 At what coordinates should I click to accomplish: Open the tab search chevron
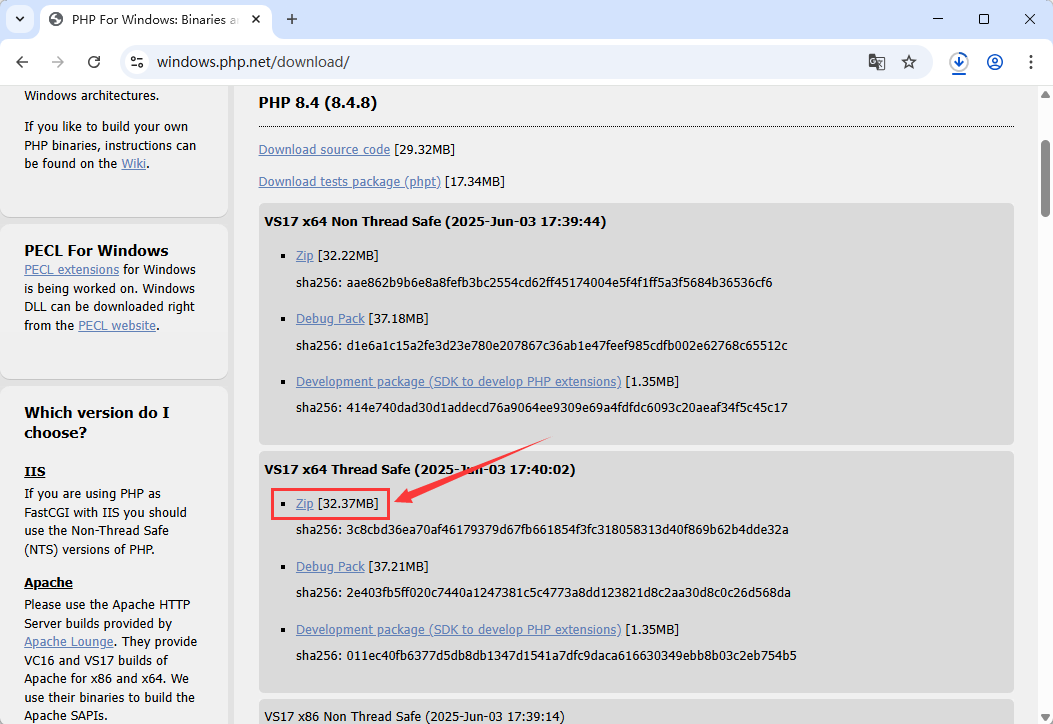pos(20,19)
